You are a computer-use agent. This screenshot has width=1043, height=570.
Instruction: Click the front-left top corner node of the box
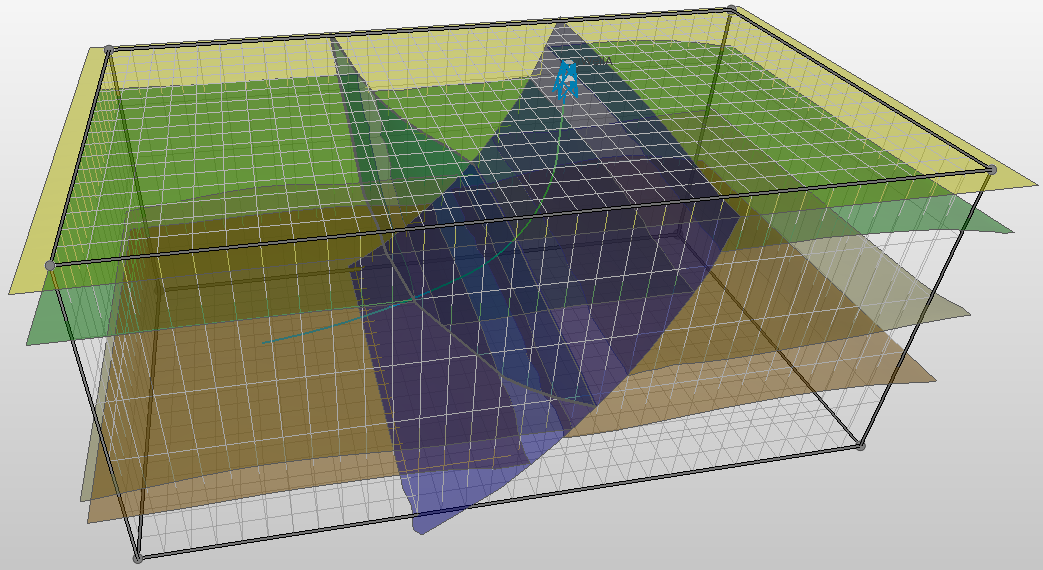click(x=50, y=266)
